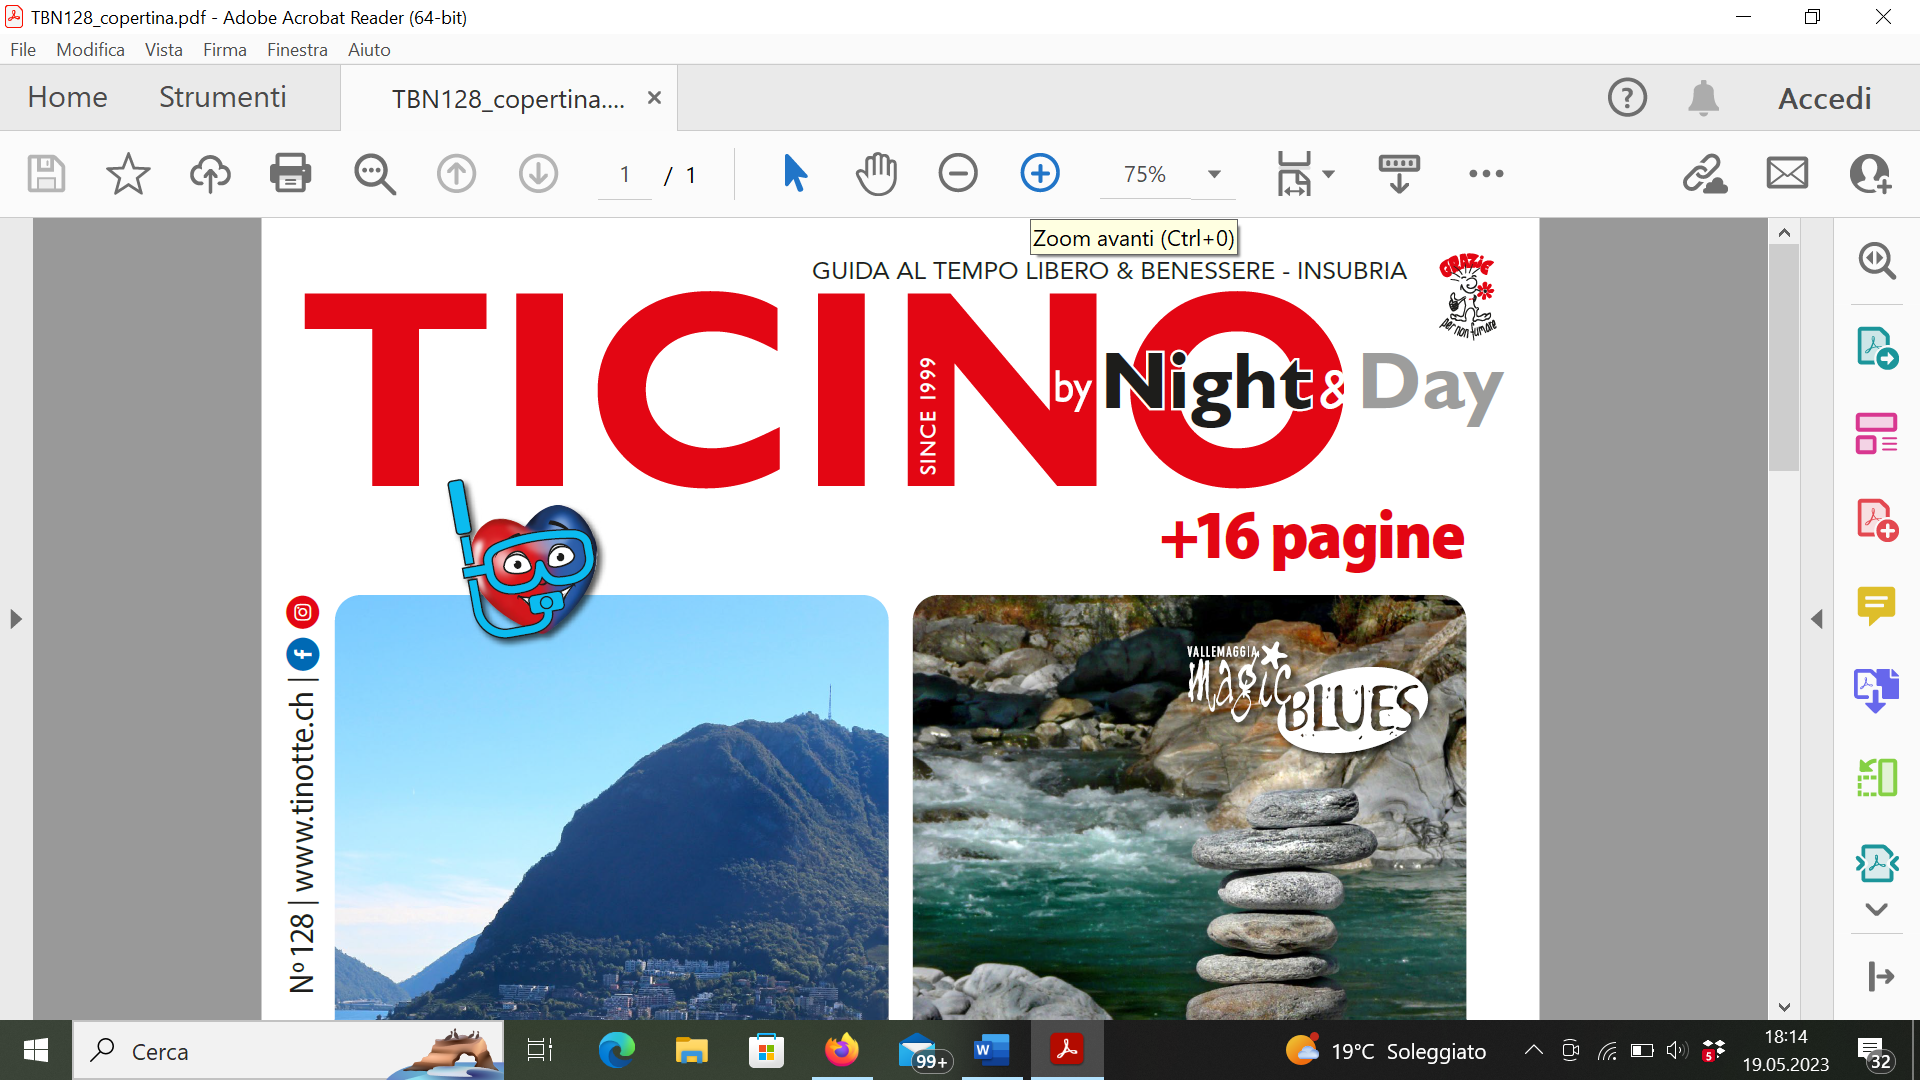Image resolution: width=1920 pixels, height=1080 pixels.
Task: Send the file by email with the envelope icon
Action: pyautogui.click(x=1787, y=174)
